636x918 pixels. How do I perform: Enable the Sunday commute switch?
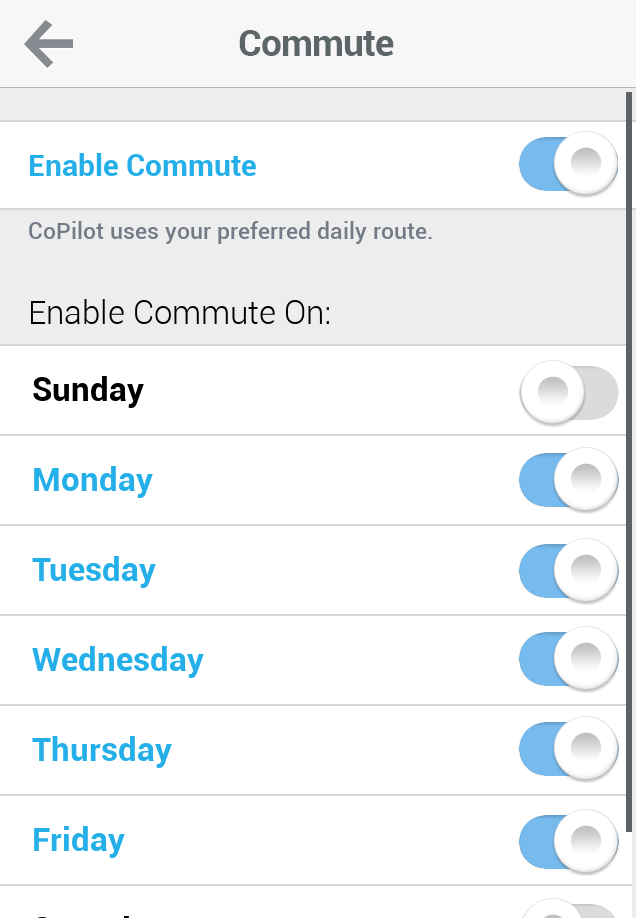pos(568,393)
